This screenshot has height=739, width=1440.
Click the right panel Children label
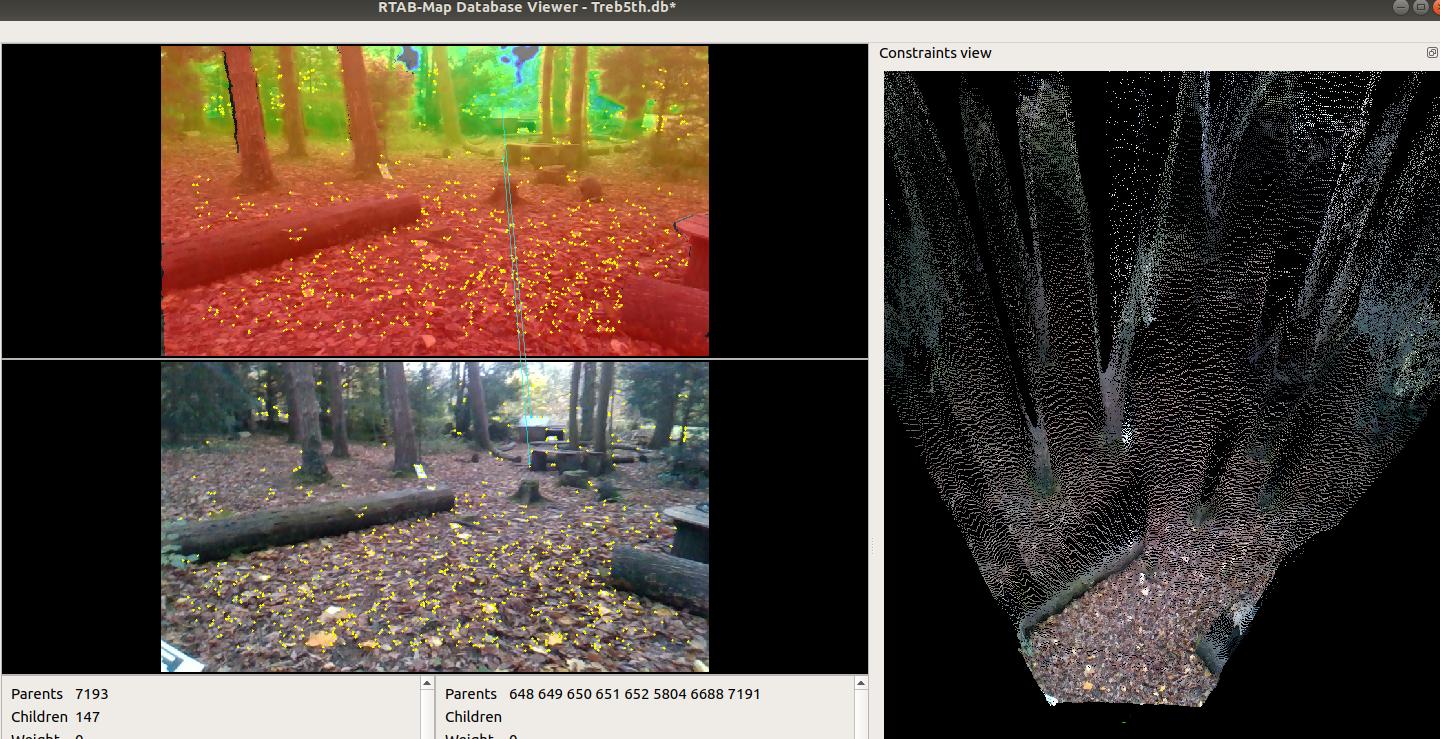(x=473, y=717)
